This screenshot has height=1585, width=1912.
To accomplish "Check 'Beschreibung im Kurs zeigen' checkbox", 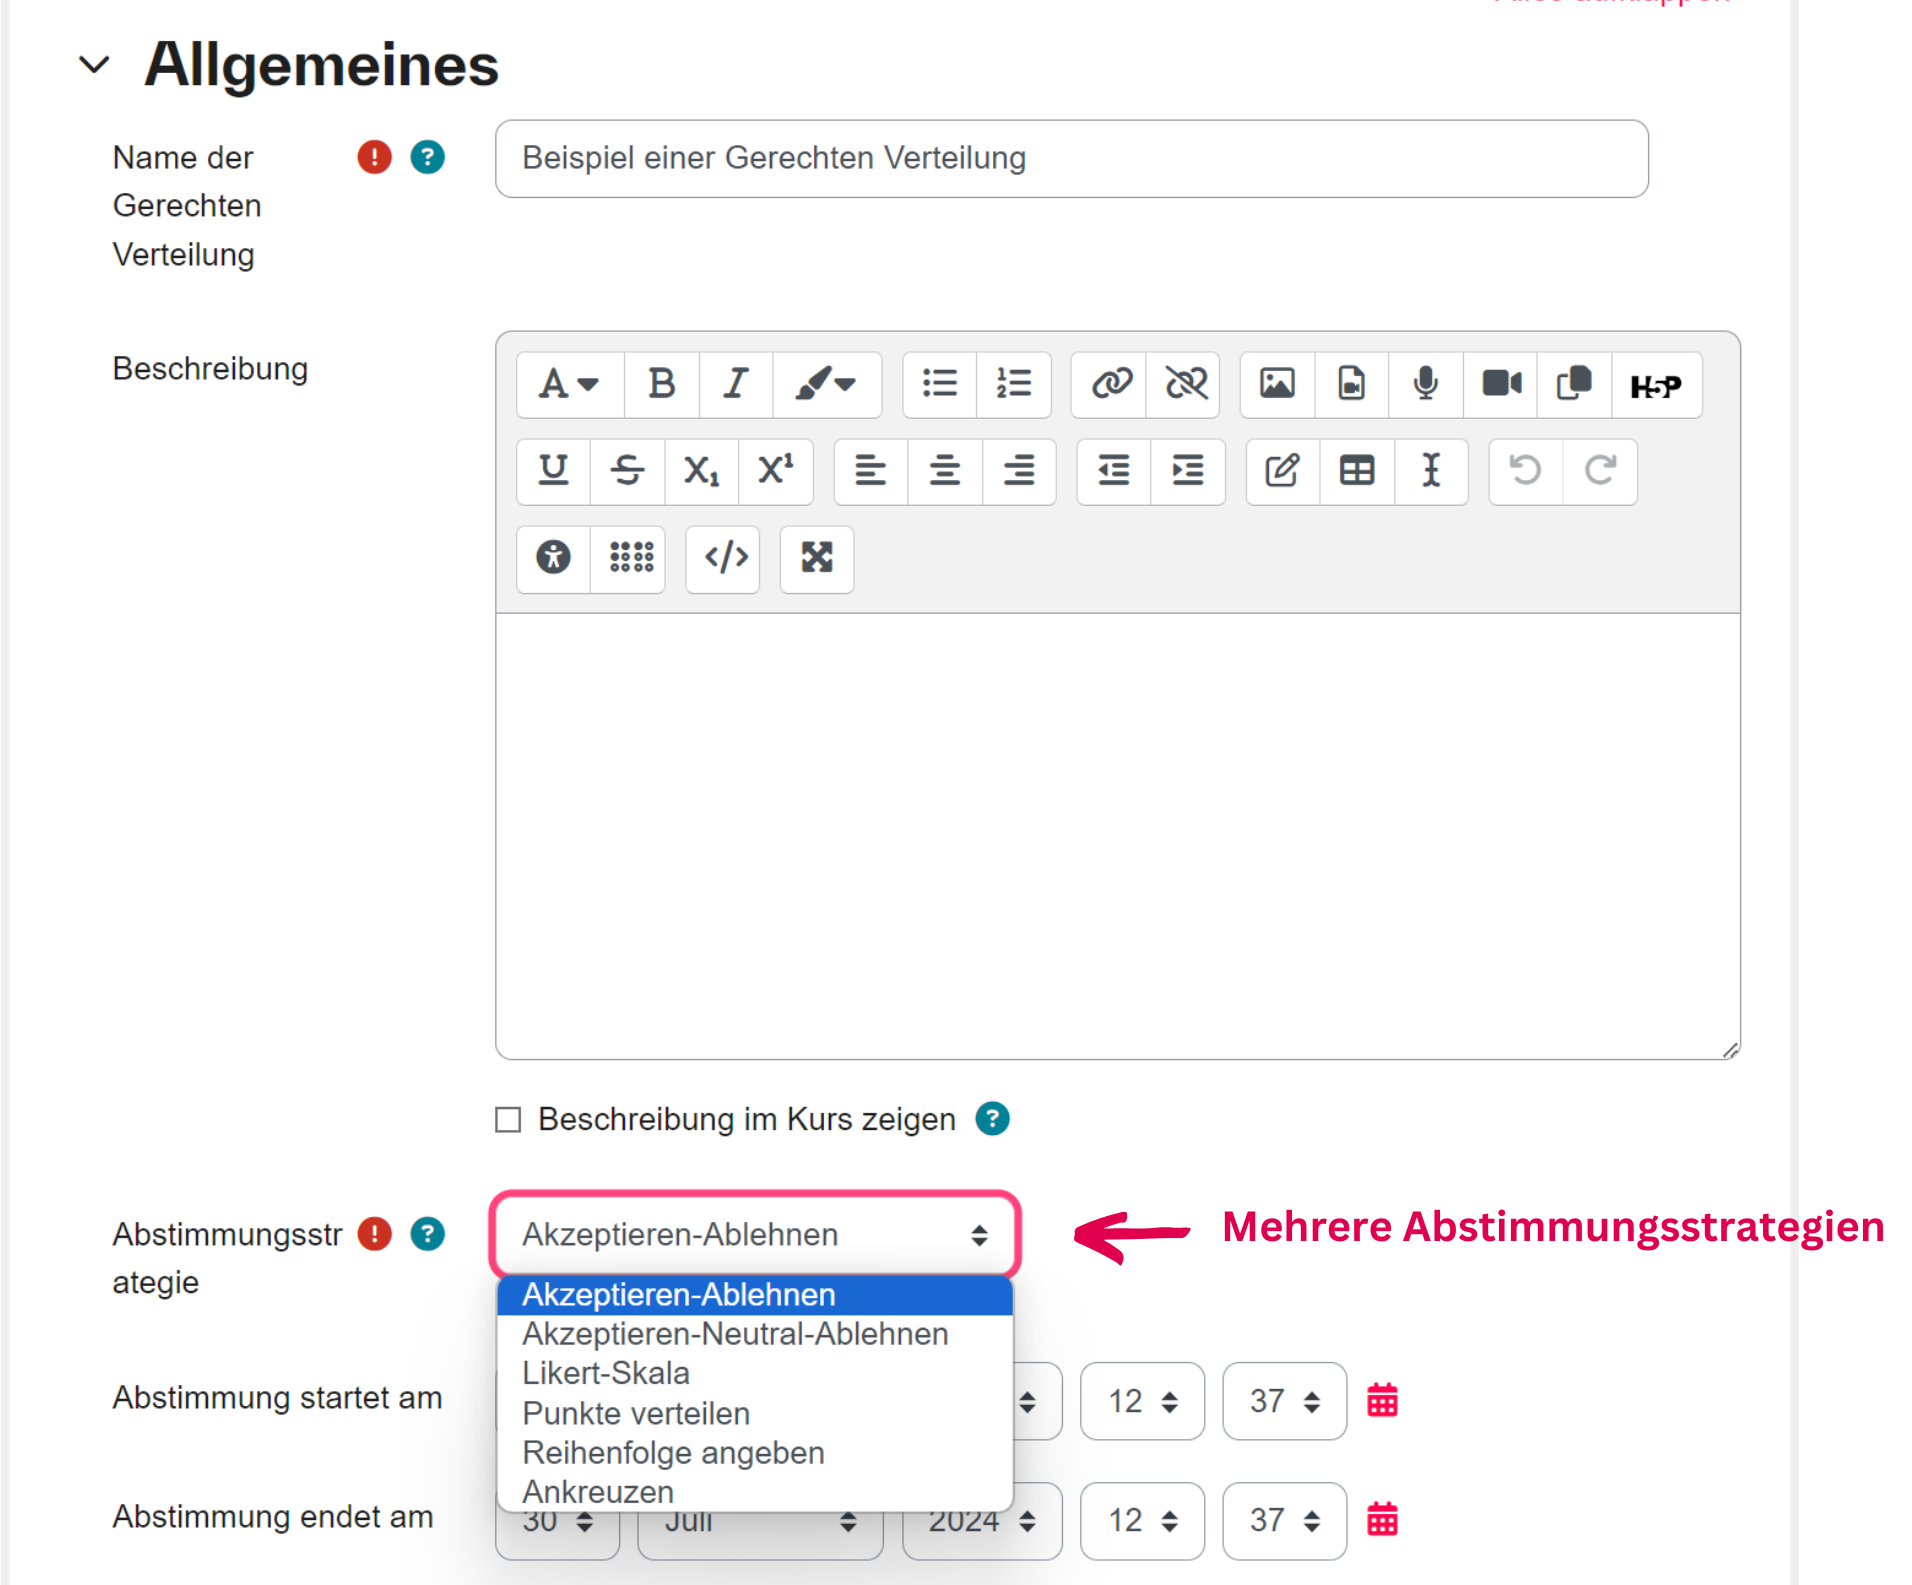I will tap(508, 1120).
